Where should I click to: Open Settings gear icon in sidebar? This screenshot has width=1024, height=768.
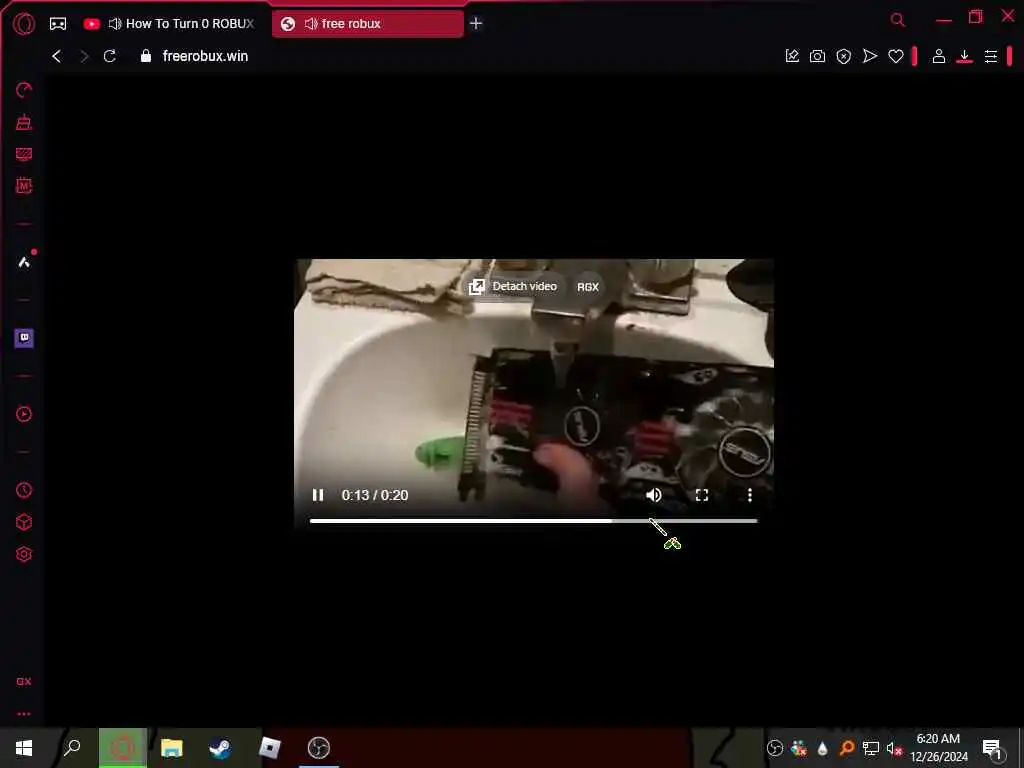point(24,554)
